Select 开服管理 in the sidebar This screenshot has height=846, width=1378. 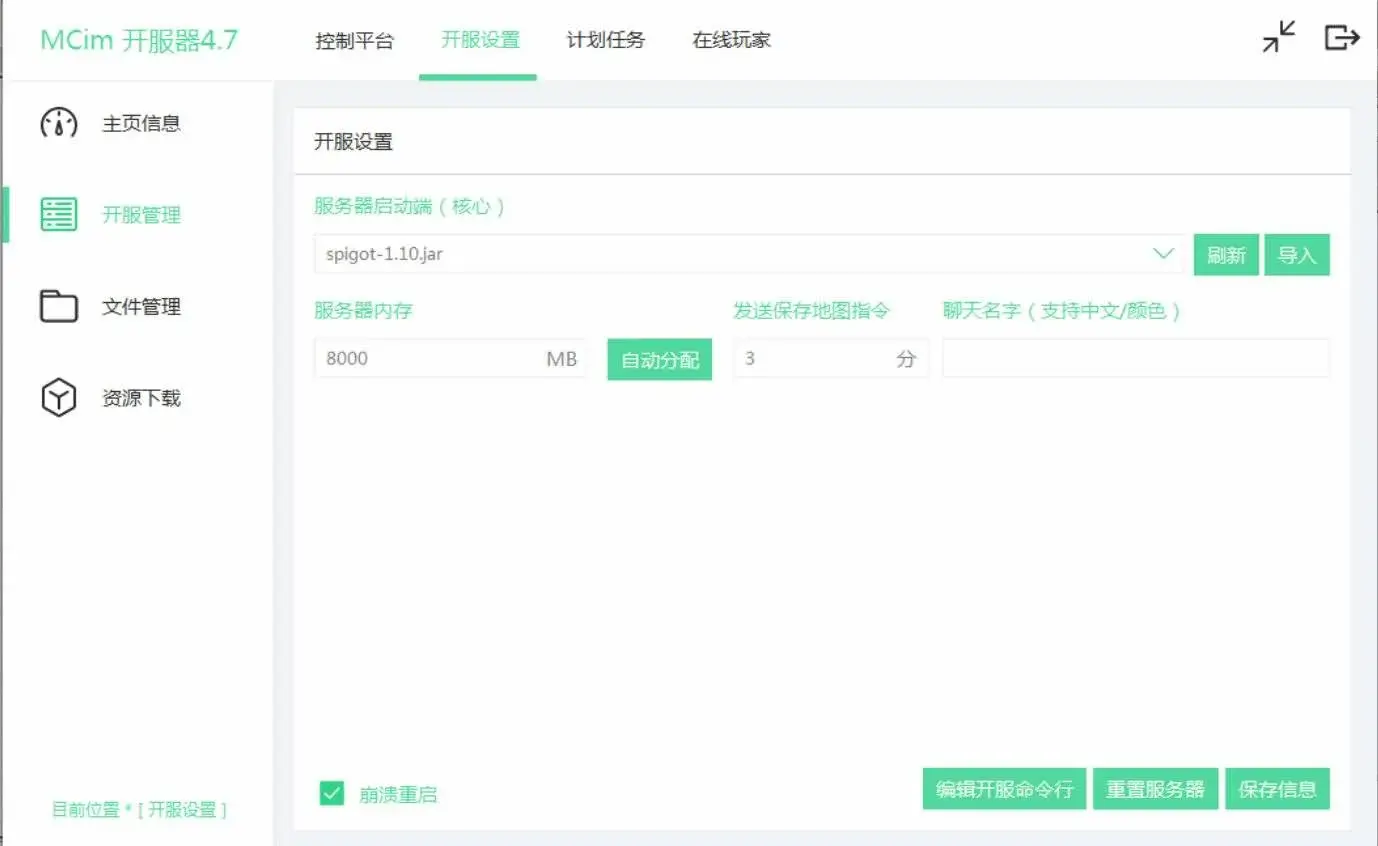(141, 215)
